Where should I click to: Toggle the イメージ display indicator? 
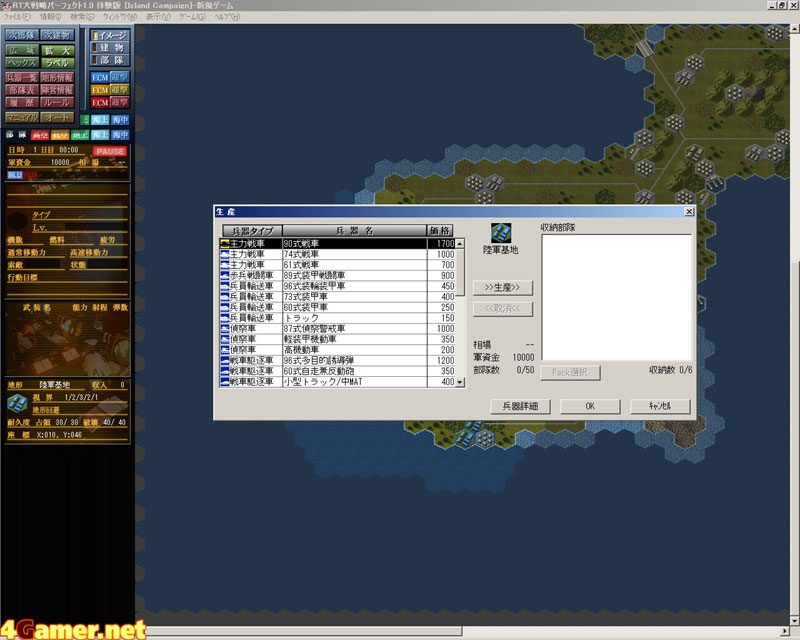110,35
